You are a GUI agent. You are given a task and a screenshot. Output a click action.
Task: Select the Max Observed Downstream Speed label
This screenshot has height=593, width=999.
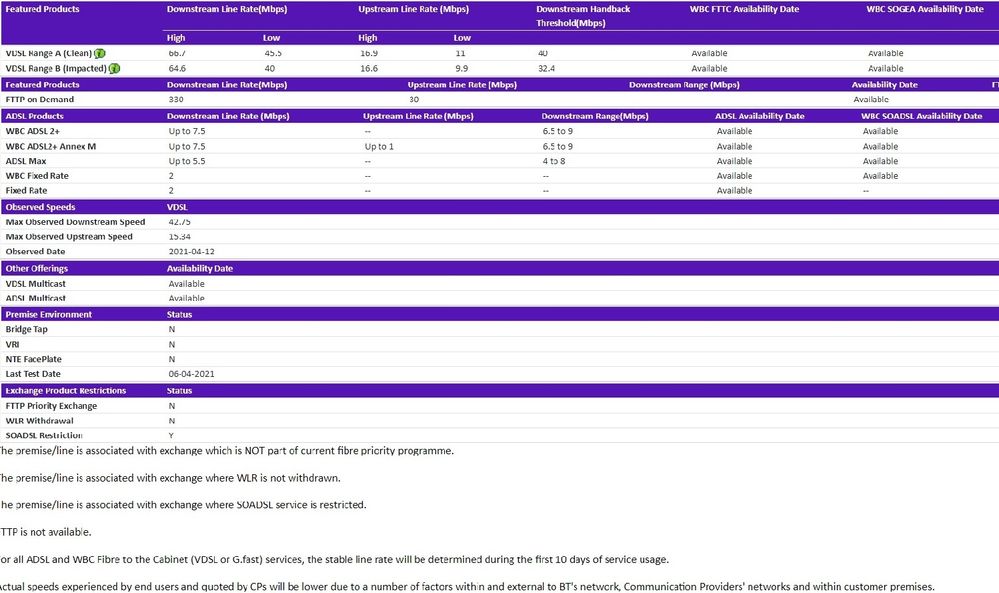click(x=75, y=222)
